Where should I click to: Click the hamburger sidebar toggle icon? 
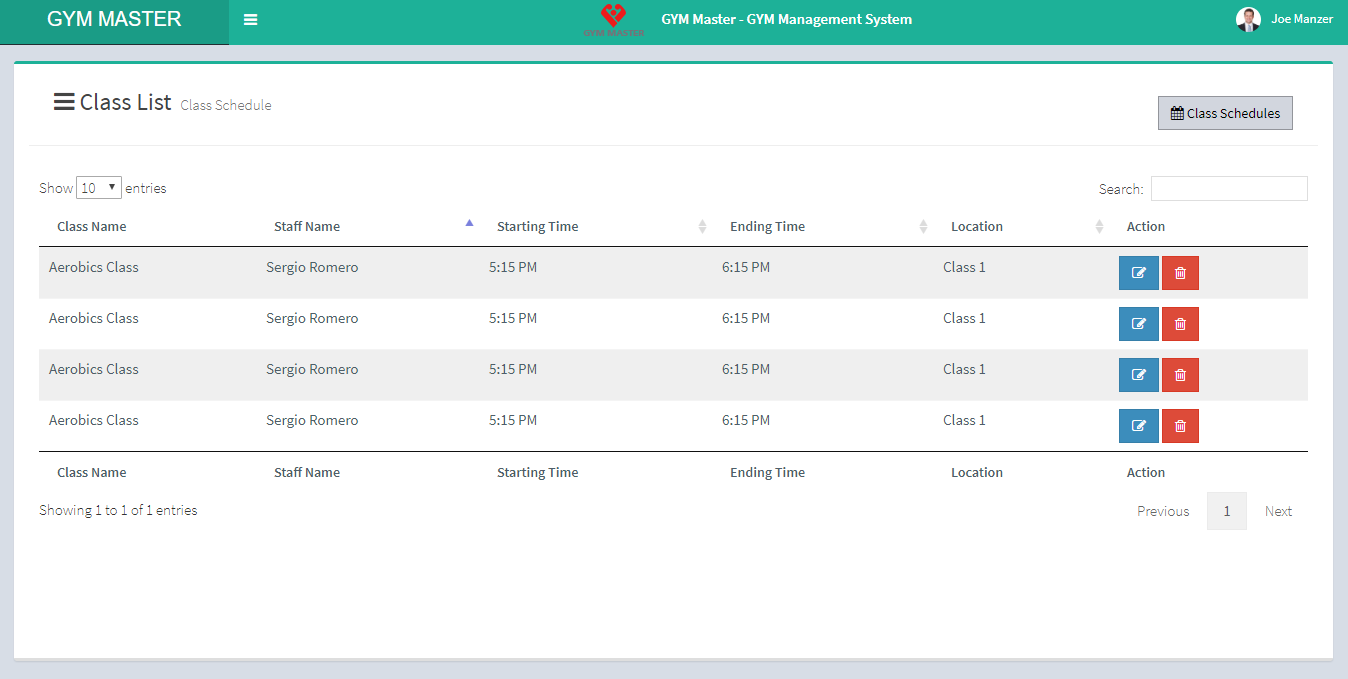250,20
